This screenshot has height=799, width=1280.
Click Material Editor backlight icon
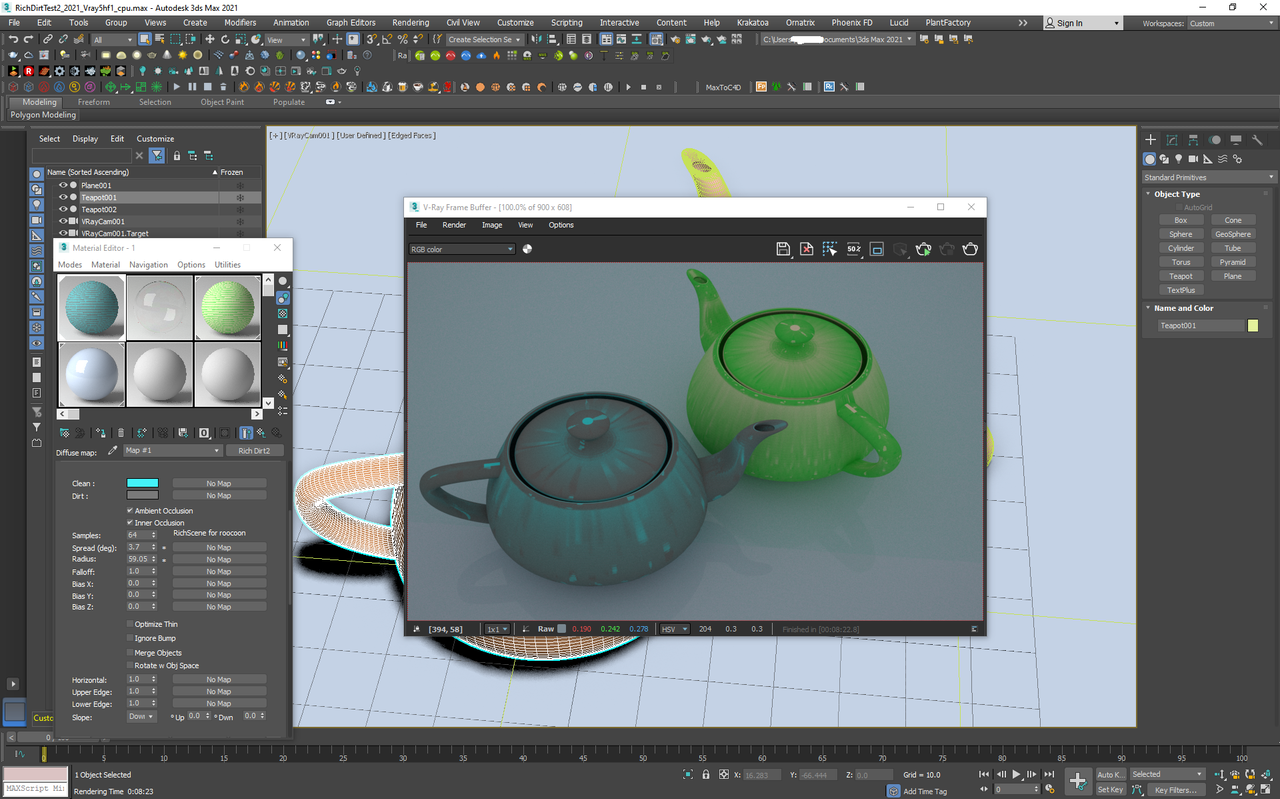tap(283, 298)
